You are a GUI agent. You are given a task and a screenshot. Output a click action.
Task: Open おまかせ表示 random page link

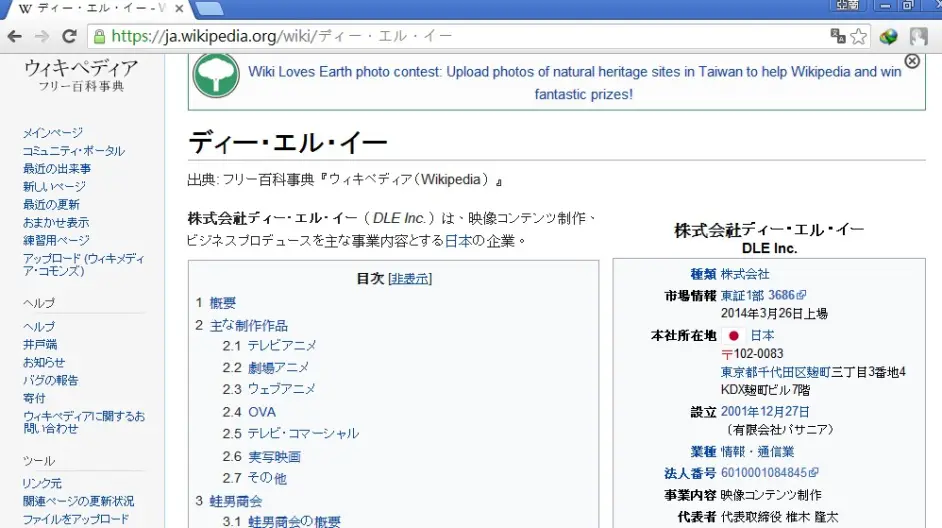[x=56, y=223]
